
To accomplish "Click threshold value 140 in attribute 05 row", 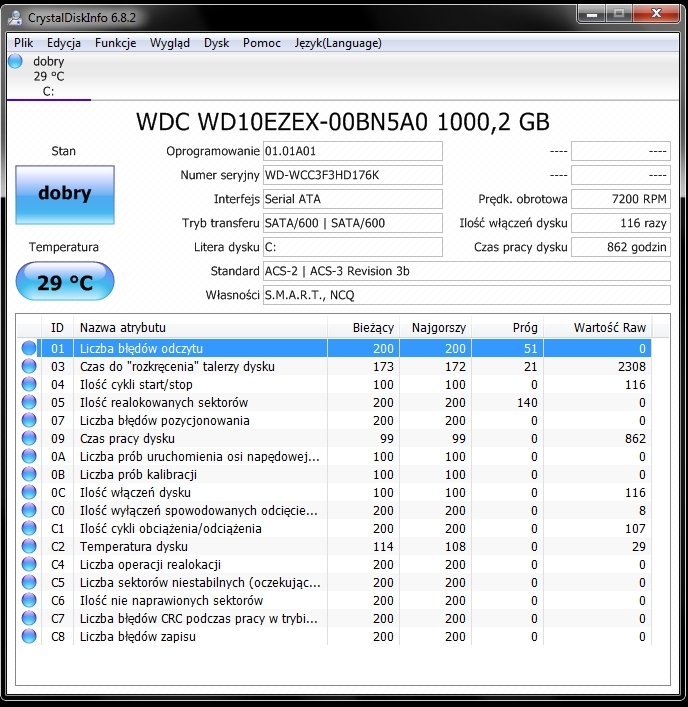I will [527, 403].
